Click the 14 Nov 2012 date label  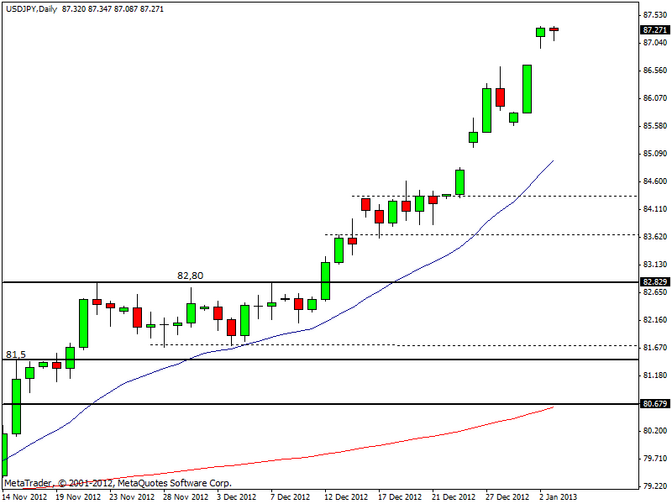(x=22, y=496)
